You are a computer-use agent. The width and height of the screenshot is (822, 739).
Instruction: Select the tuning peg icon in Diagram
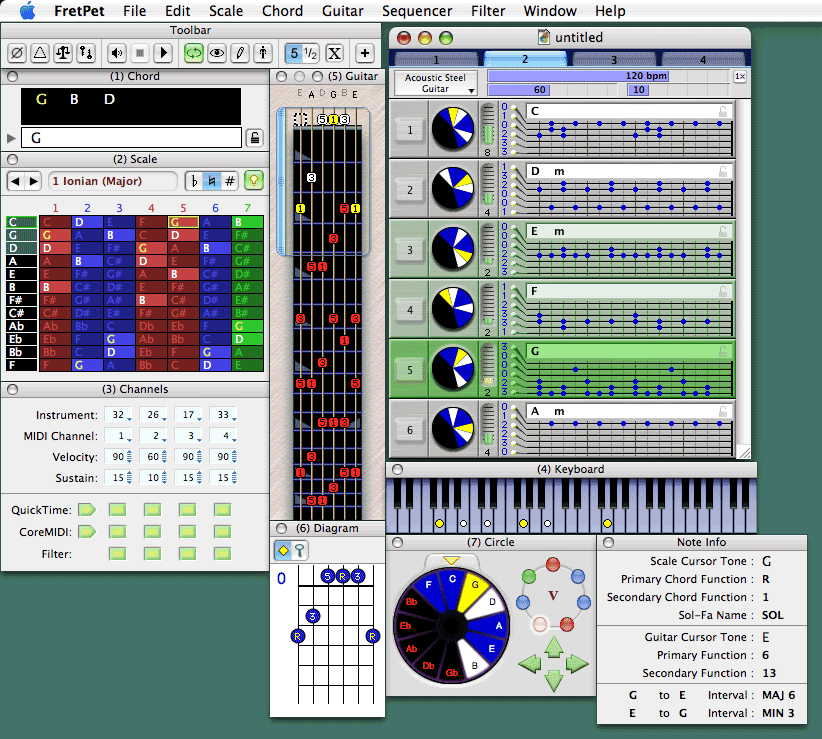300,550
